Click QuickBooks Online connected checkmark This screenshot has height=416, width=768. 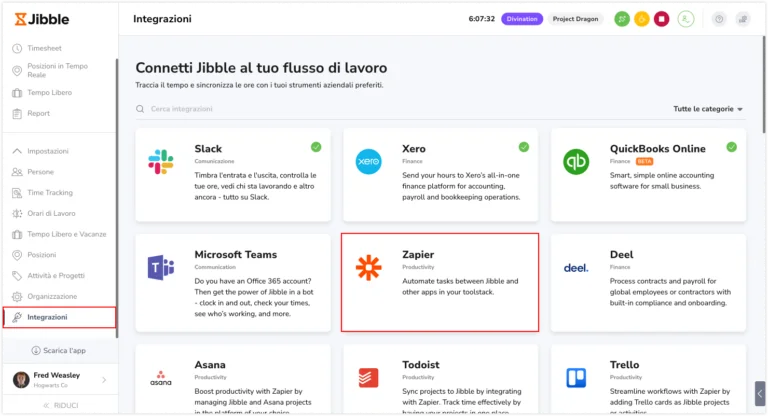click(731, 147)
